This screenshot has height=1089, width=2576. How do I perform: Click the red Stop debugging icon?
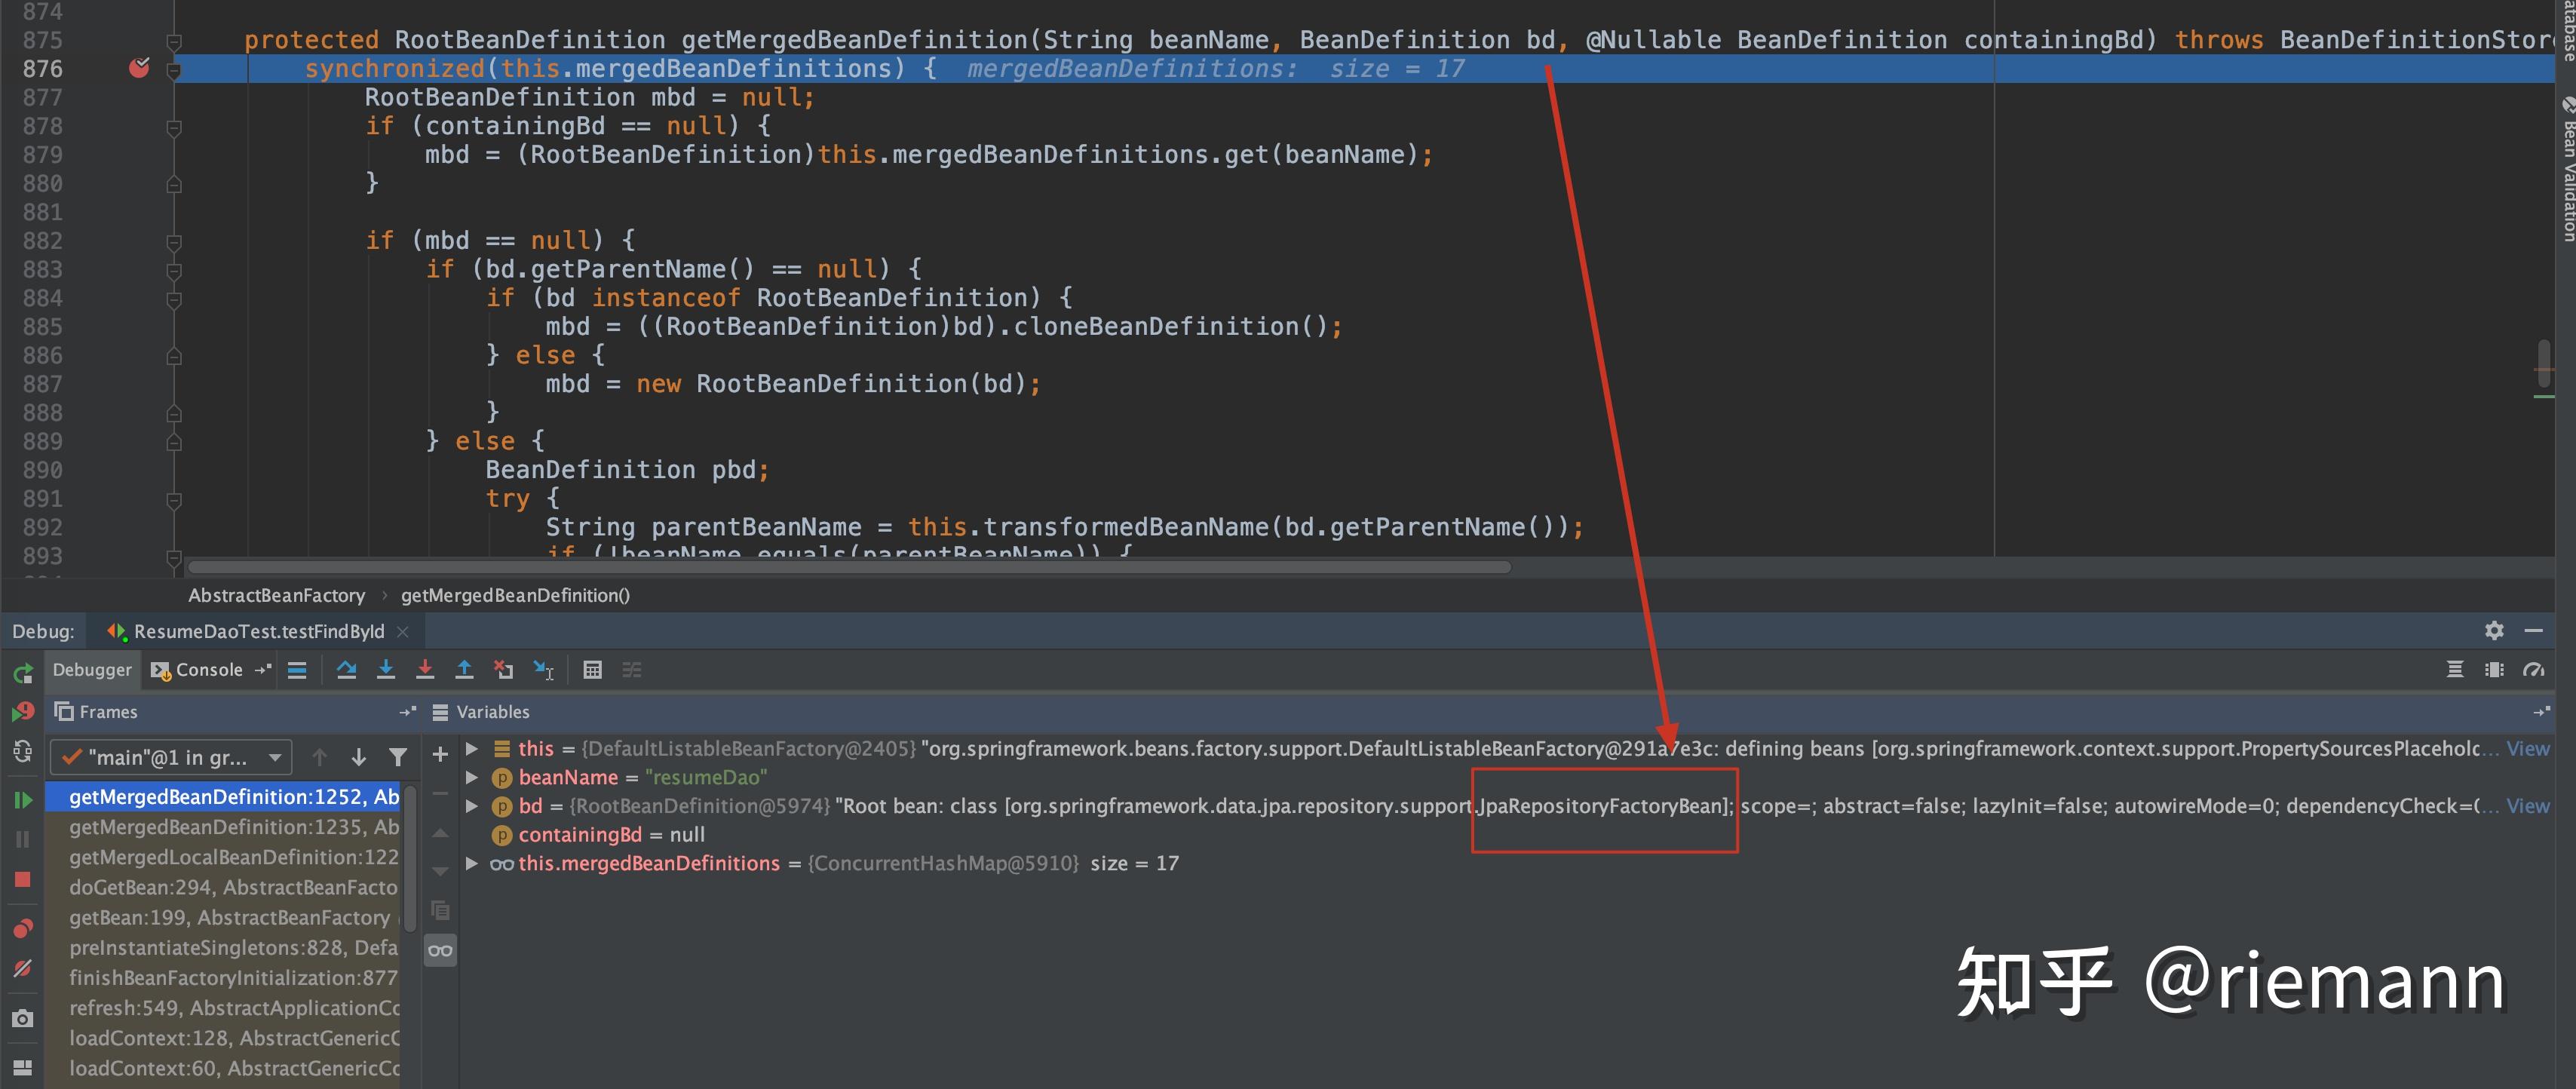coord(22,880)
